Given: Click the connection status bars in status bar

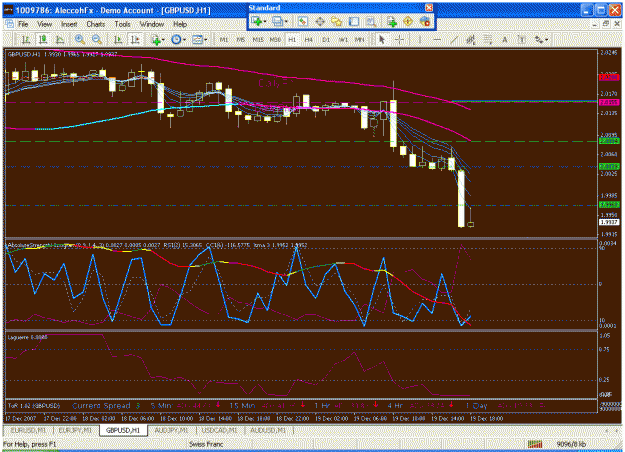Looking at the screenshot, I should (x=535, y=444).
